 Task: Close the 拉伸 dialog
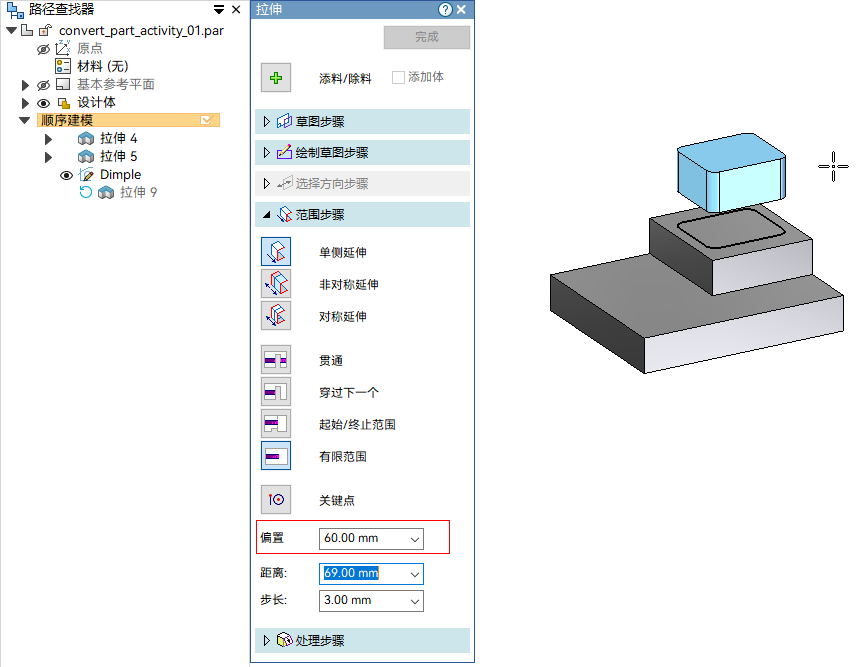tap(461, 9)
